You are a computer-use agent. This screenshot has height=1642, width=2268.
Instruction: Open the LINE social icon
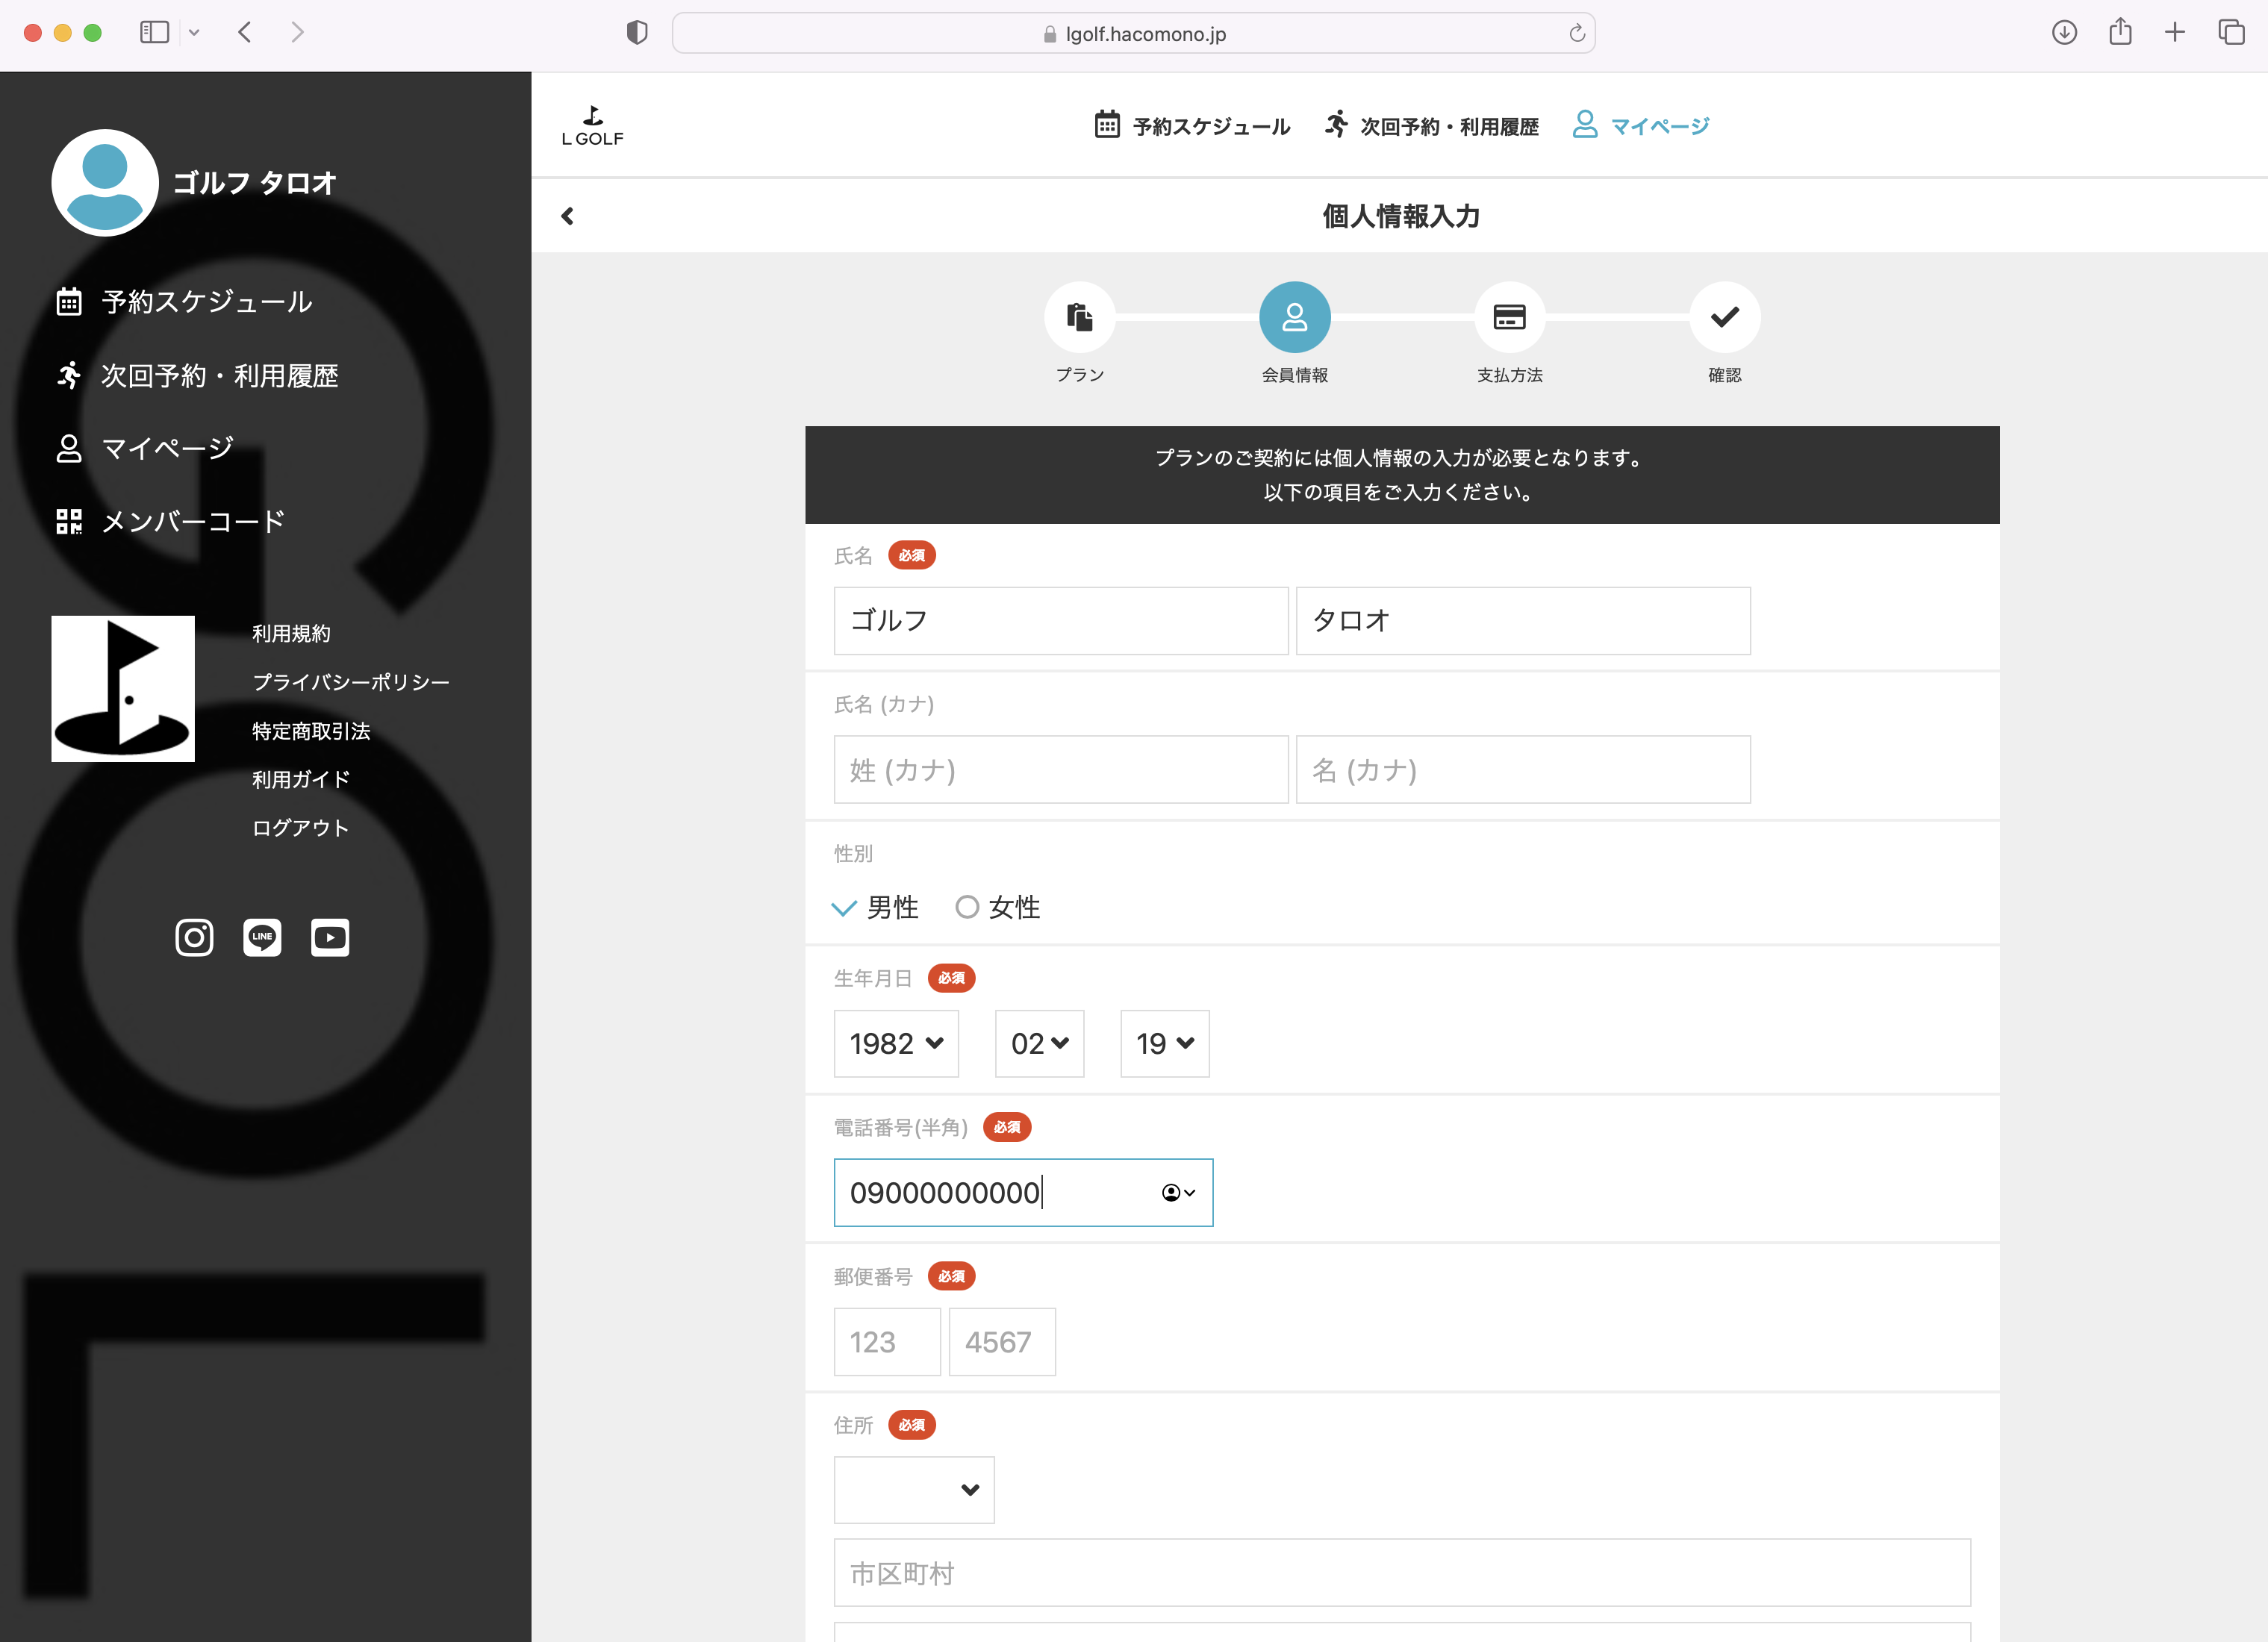(x=262, y=937)
